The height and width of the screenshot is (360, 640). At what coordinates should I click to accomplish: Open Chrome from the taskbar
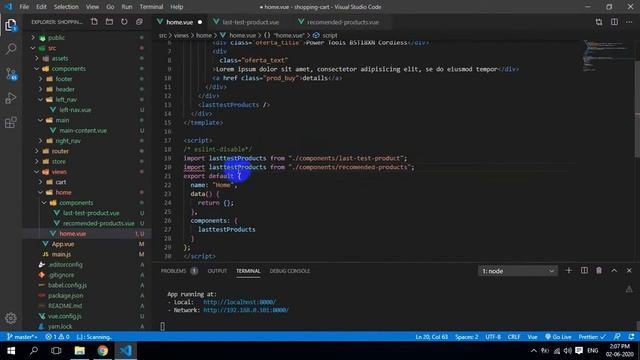click(102, 351)
